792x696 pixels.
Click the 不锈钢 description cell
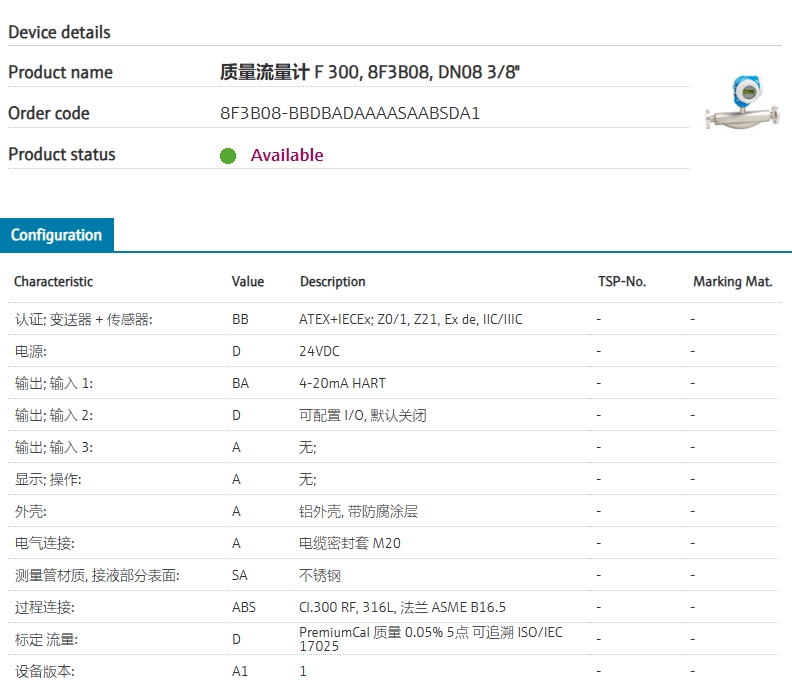(x=320, y=575)
